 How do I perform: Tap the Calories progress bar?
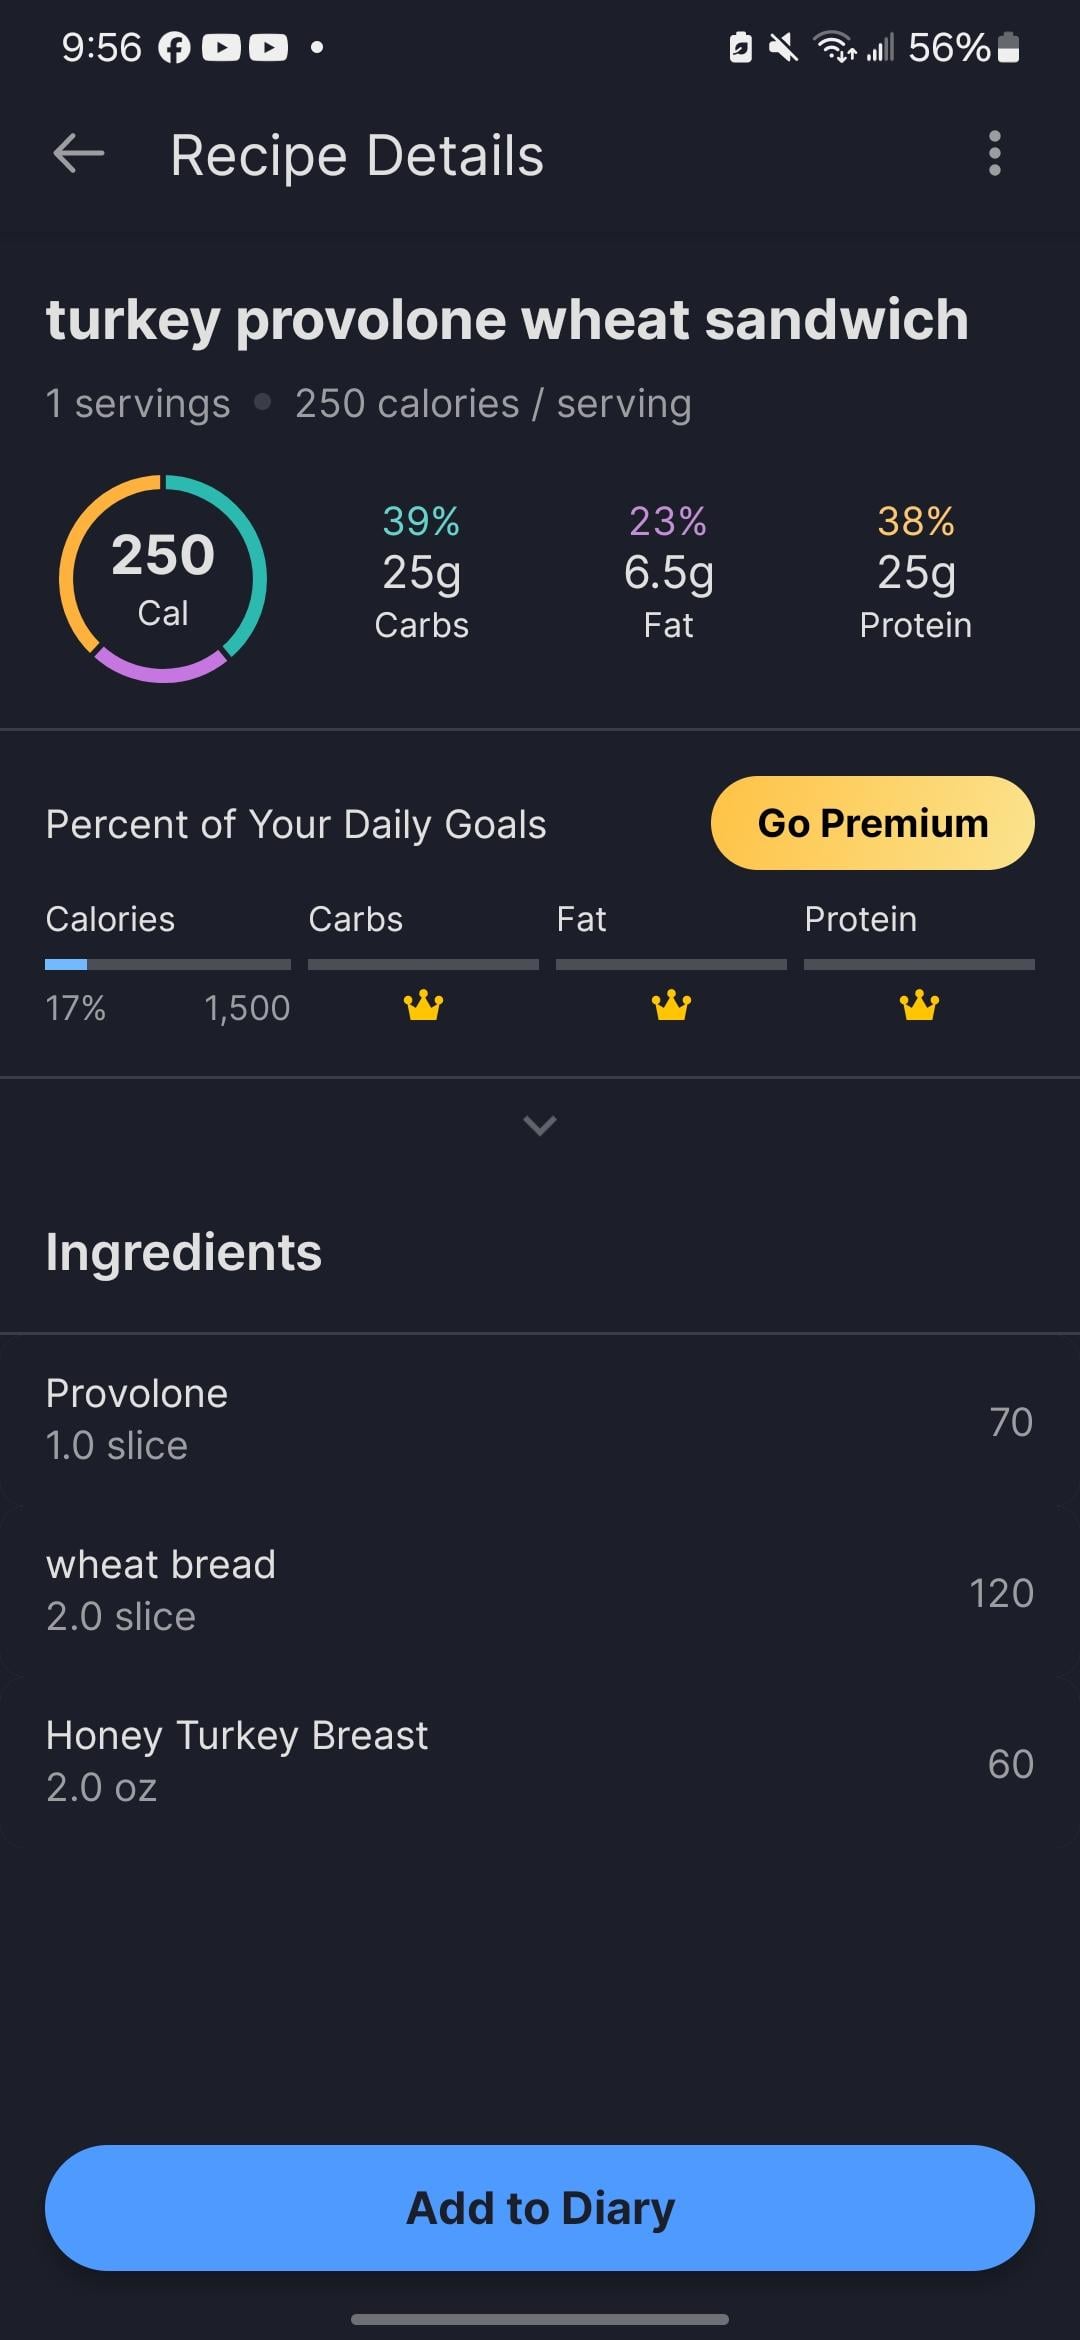pos(168,964)
